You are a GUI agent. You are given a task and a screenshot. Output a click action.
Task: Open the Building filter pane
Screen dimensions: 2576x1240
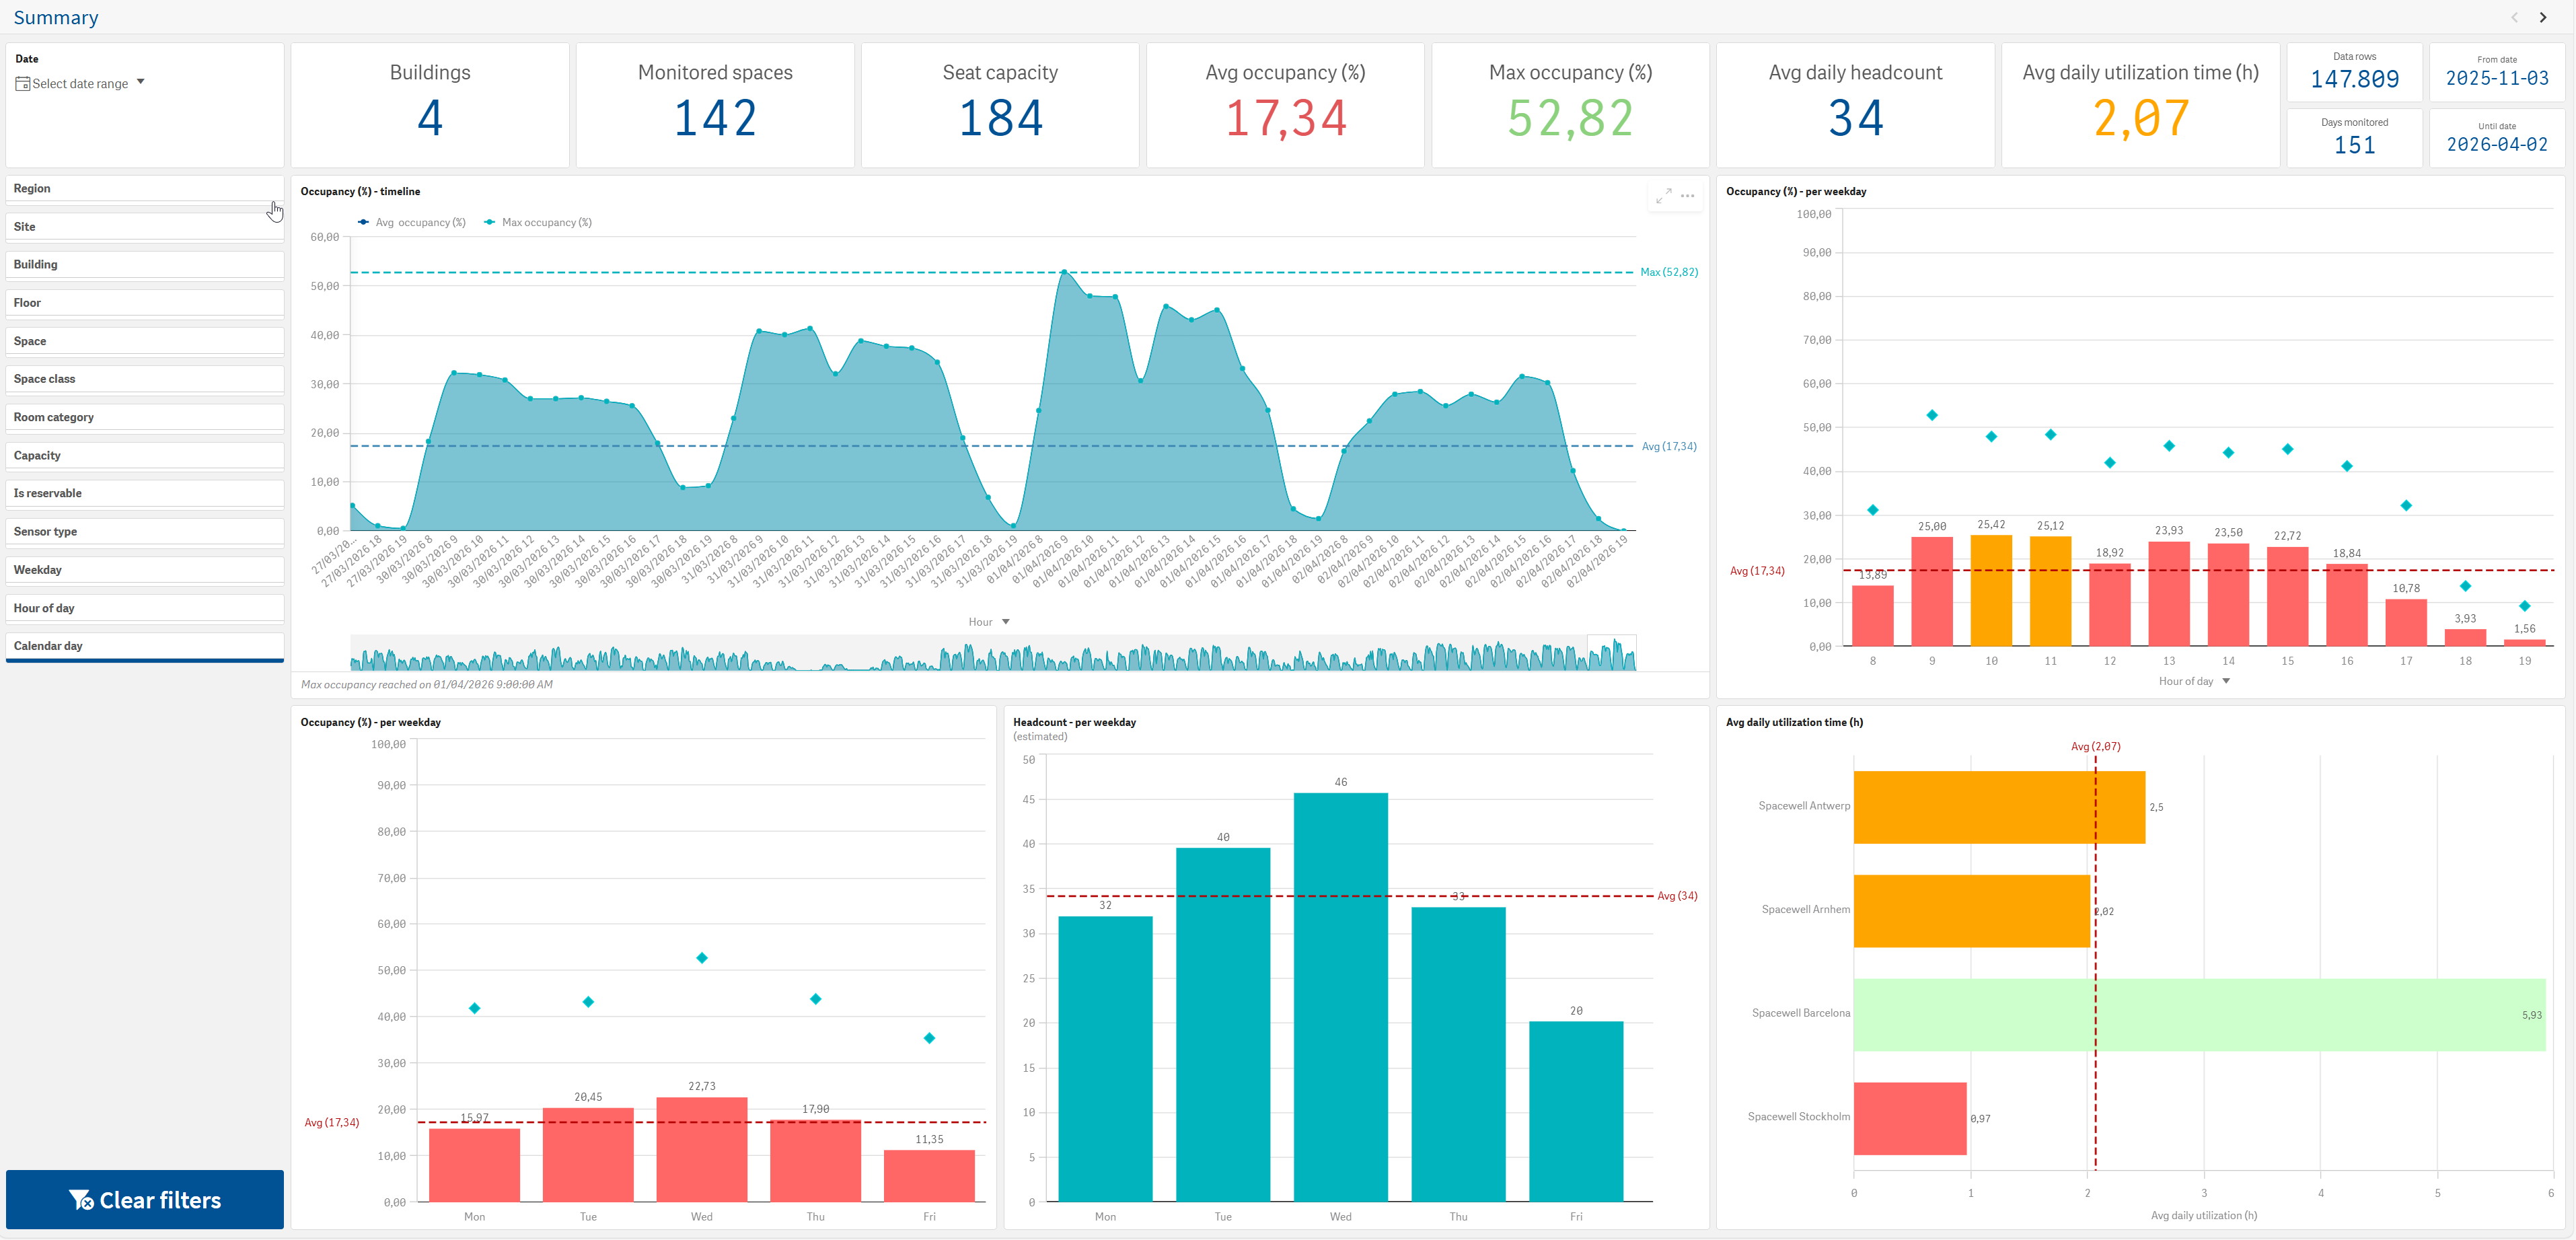(145, 265)
